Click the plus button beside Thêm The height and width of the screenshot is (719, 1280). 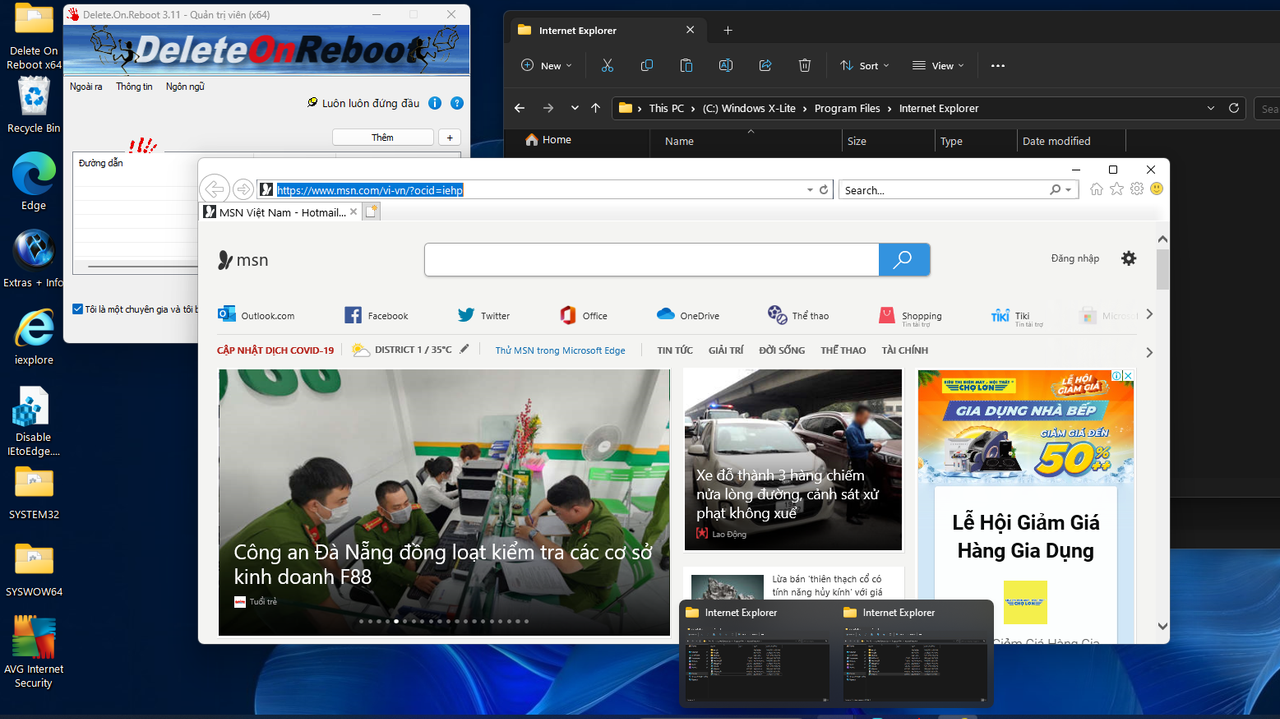(450, 137)
